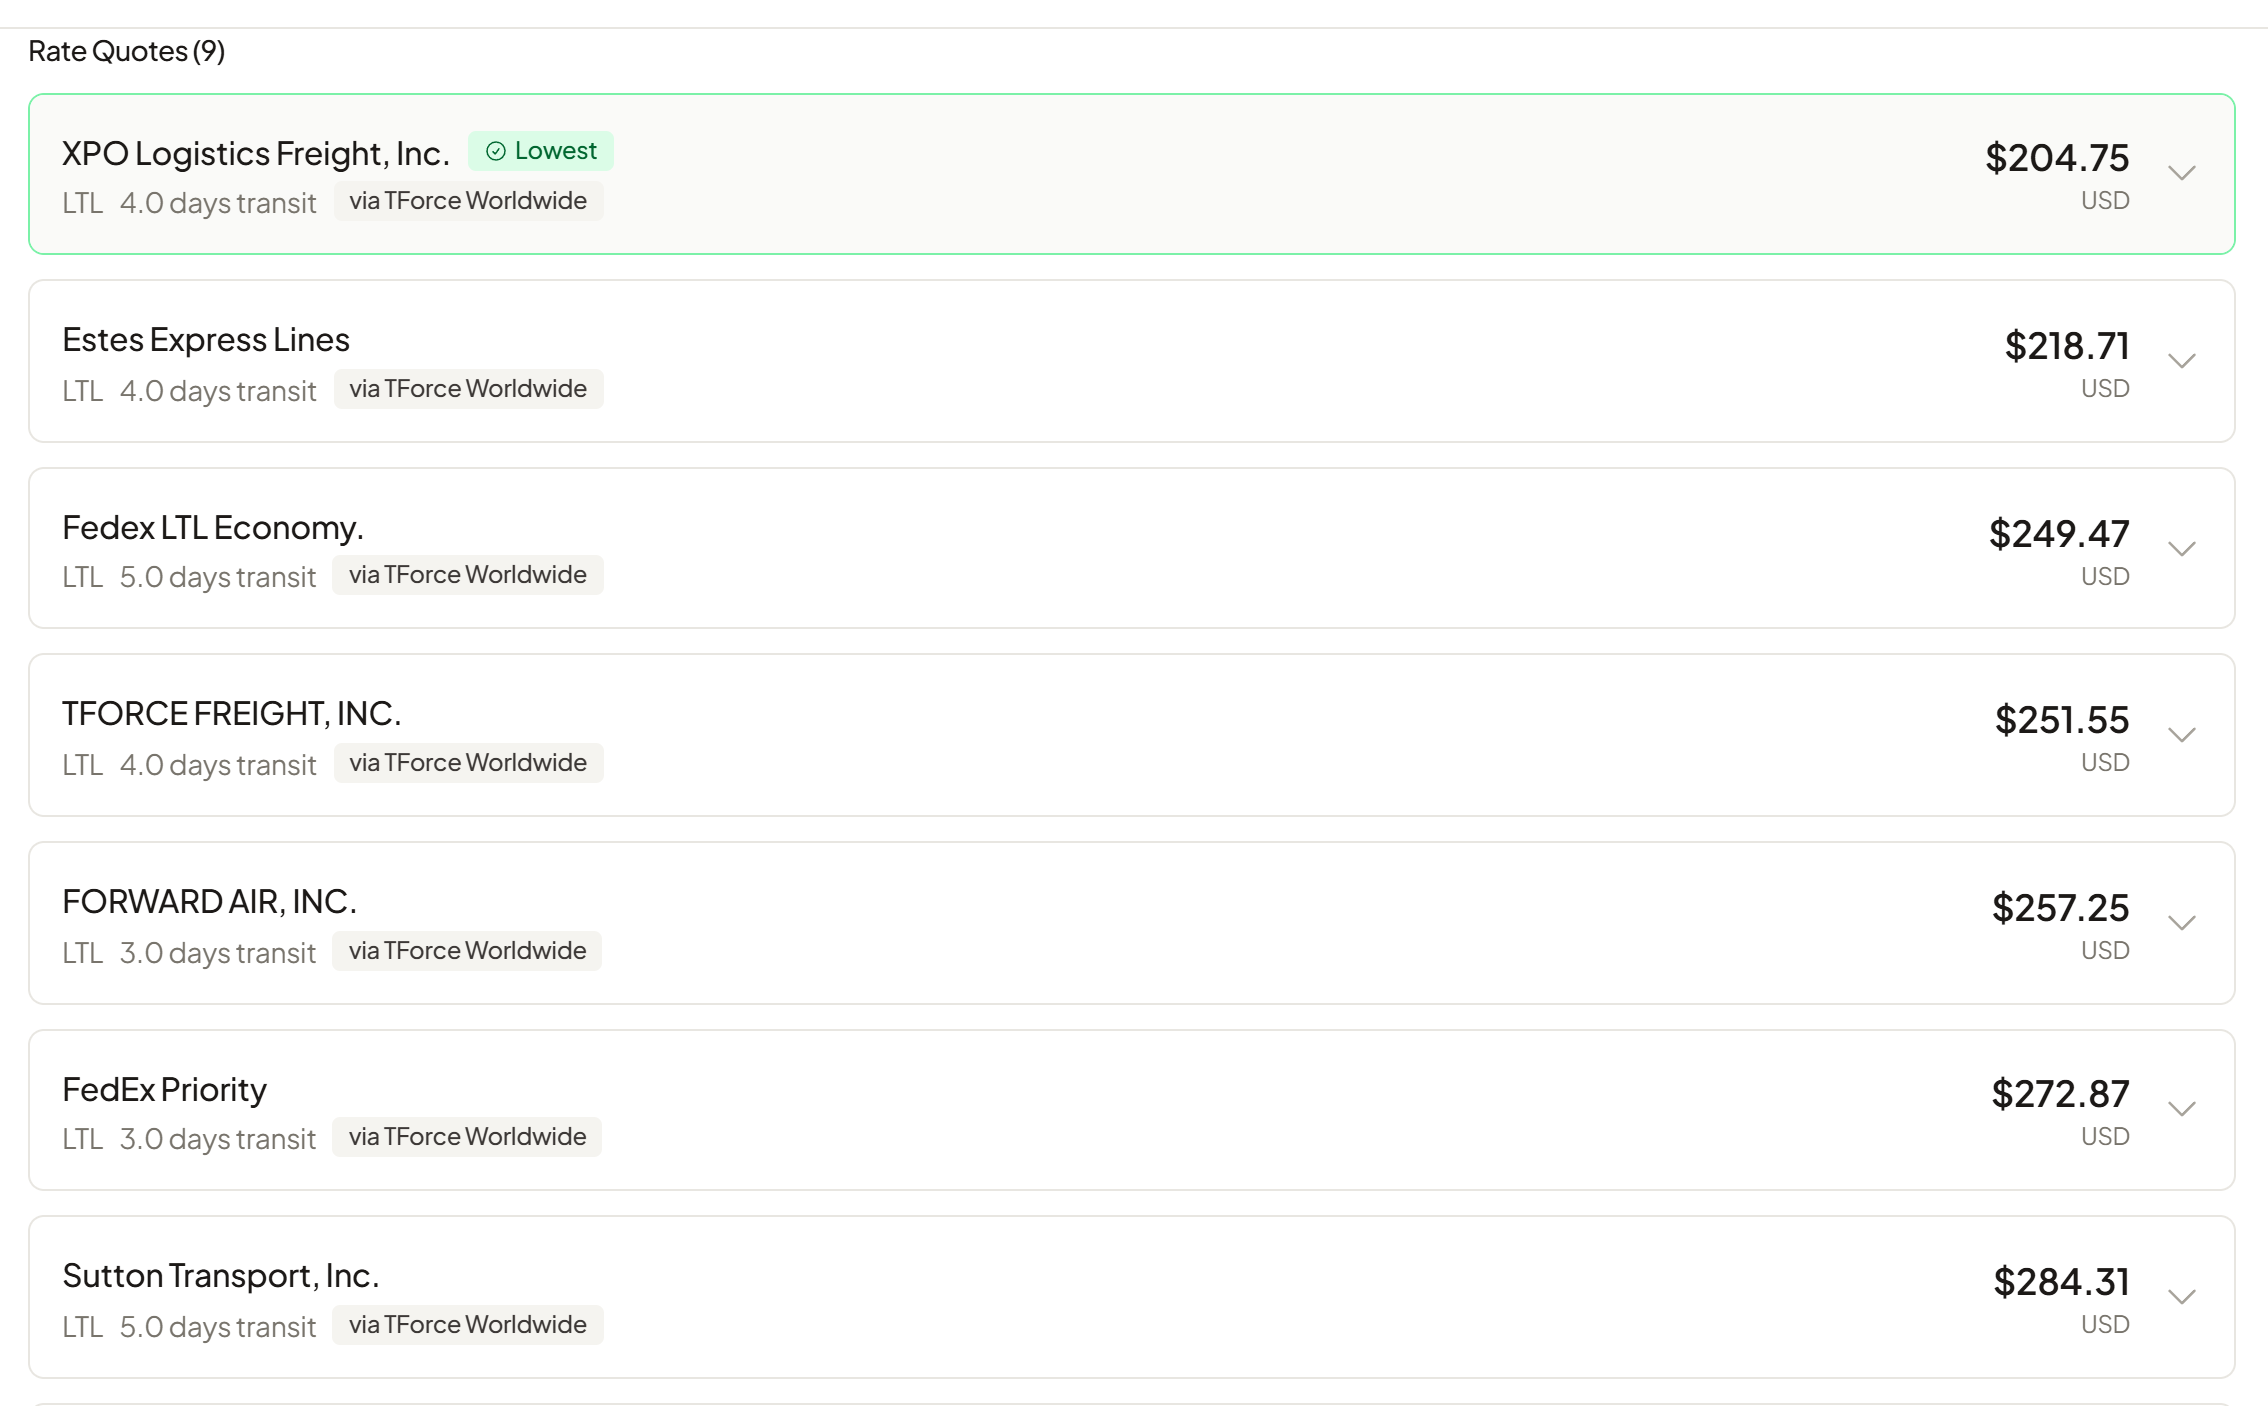Click 4.0 days transit on XPO quote
The height and width of the screenshot is (1406, 2268).
[218, 203]
